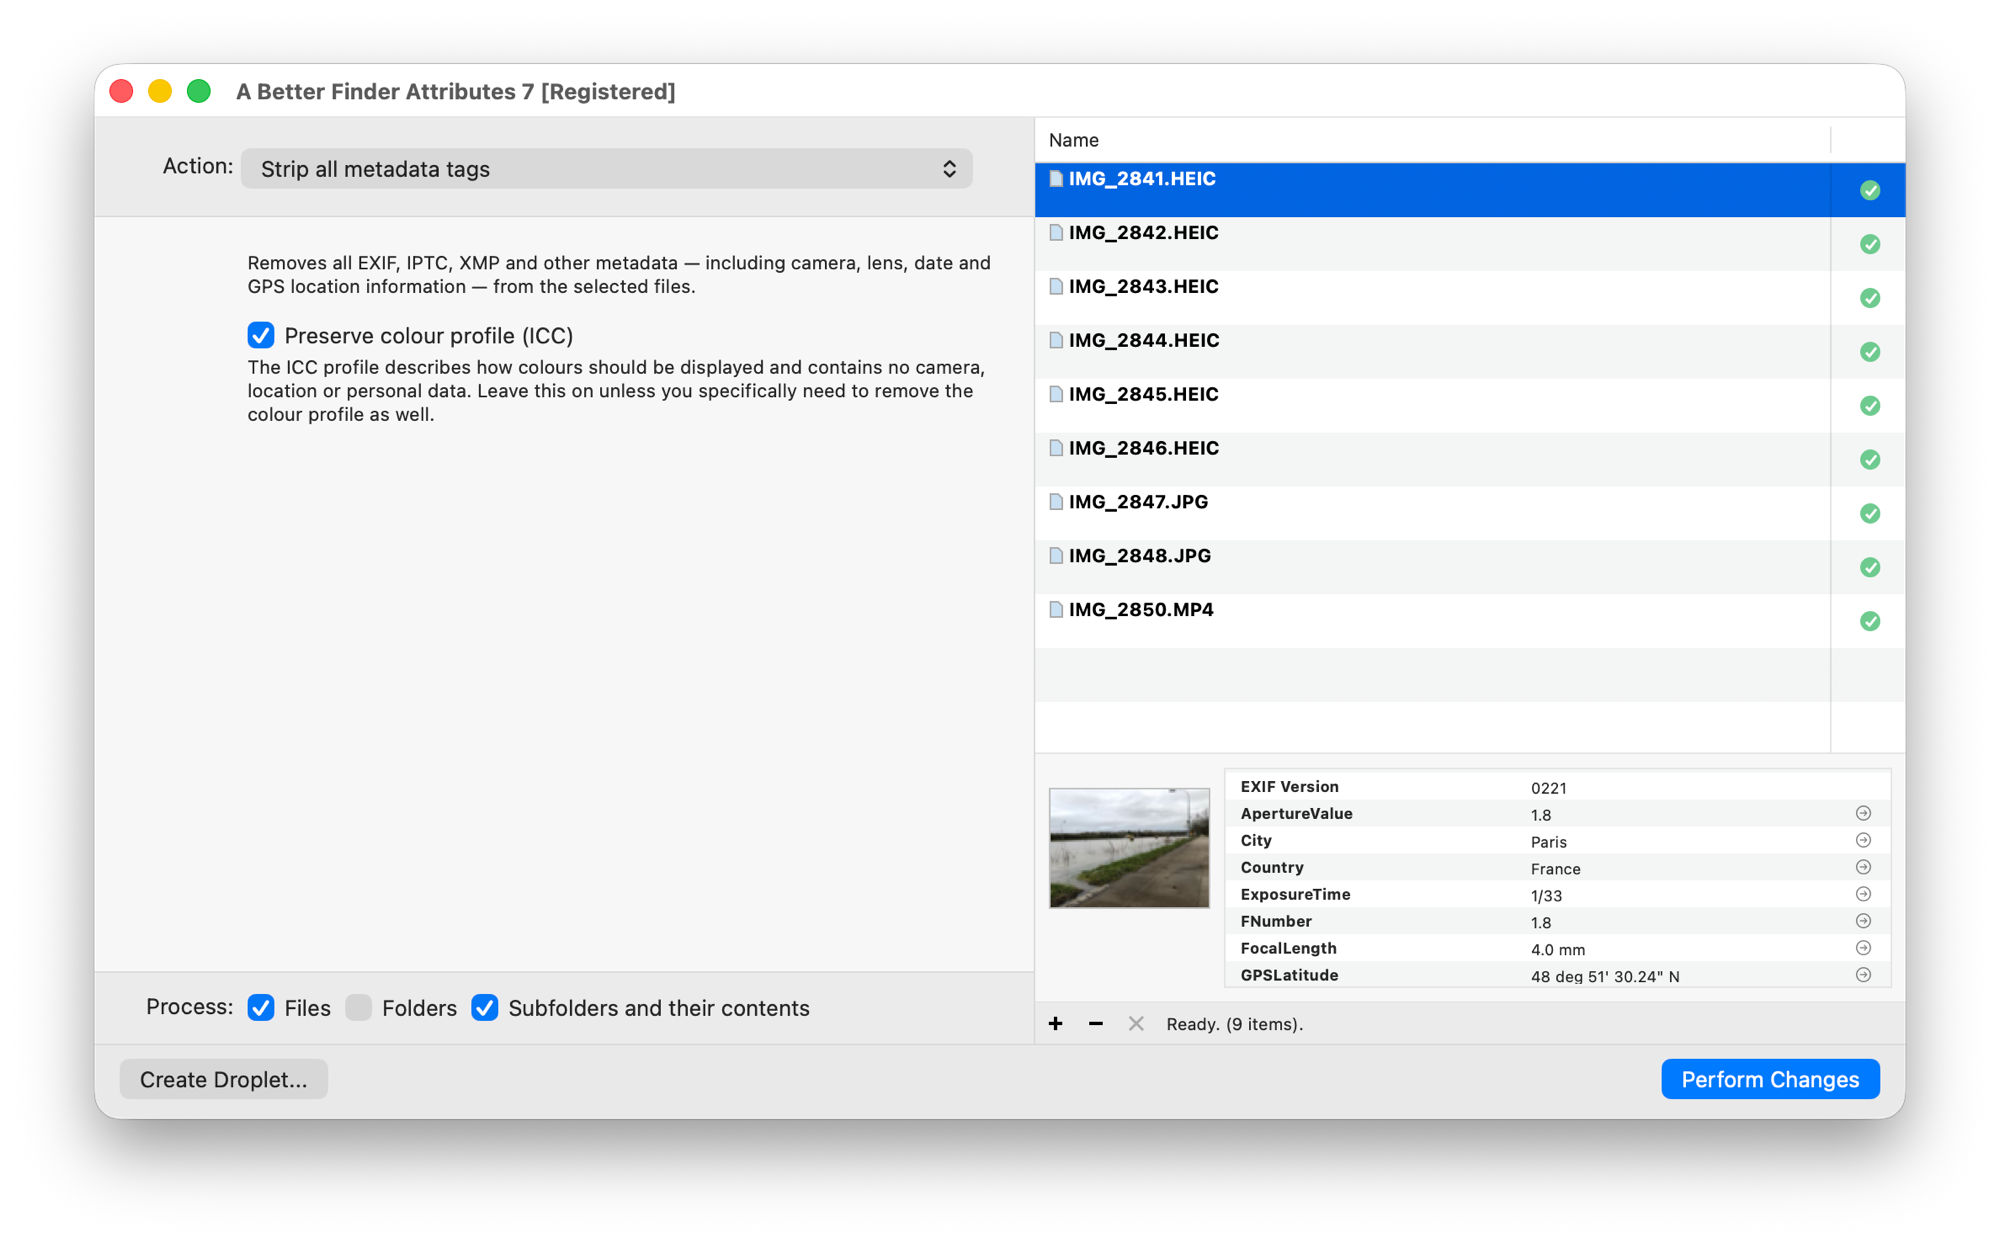The height and width of the screenshot is (1244, 2000).
Task: Click arrow icon on GPSLatitude row
Action: pos(1863,976)
